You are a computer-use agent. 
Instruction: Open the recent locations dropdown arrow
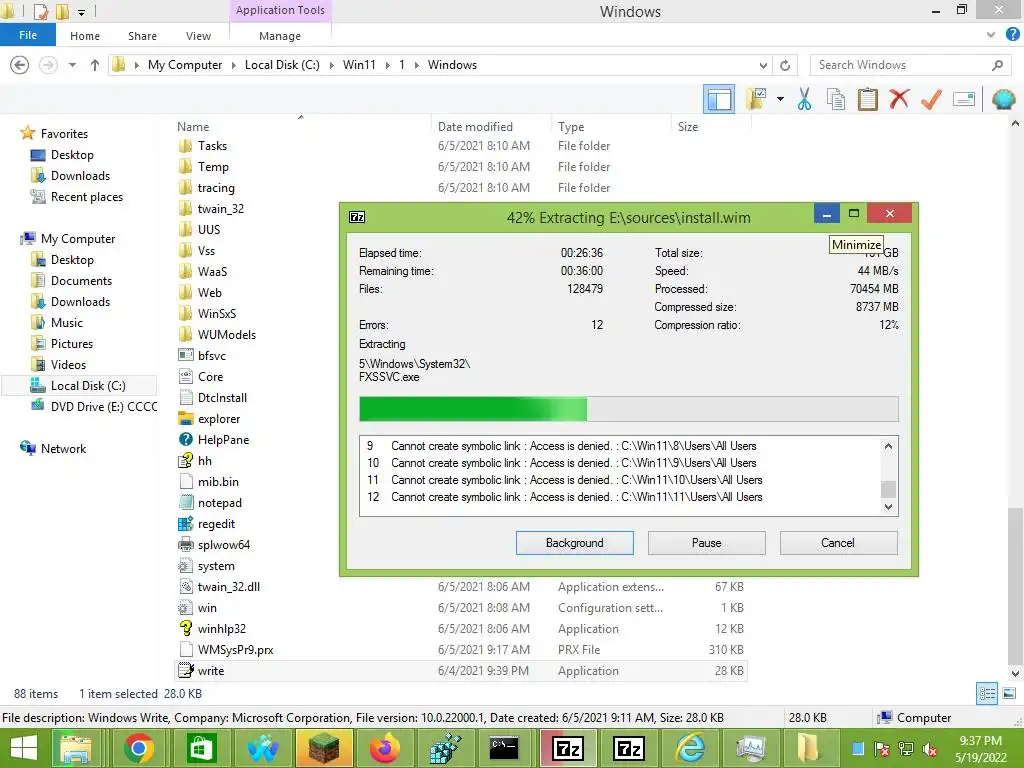pos(72,65)
